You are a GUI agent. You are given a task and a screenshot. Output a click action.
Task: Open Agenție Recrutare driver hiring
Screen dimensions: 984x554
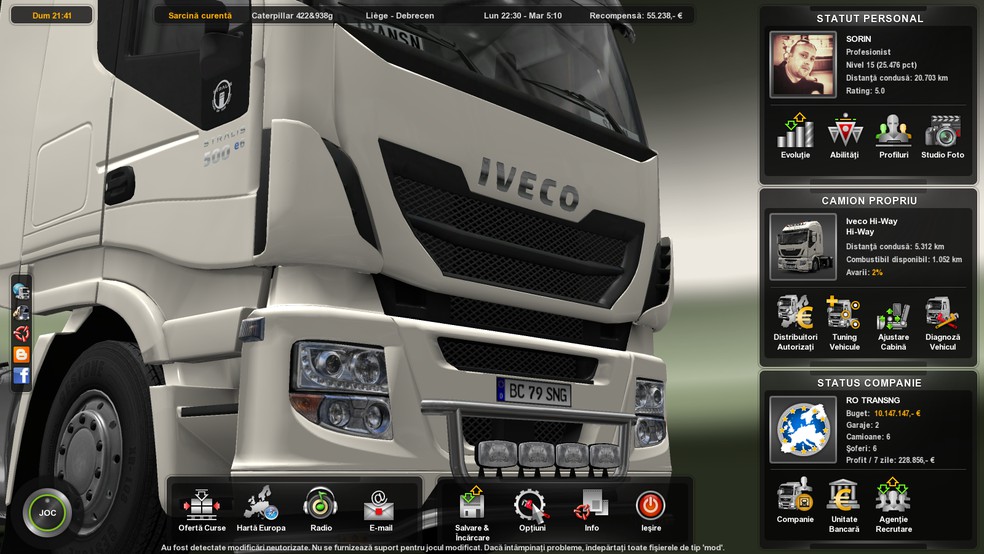pos(892,497)
